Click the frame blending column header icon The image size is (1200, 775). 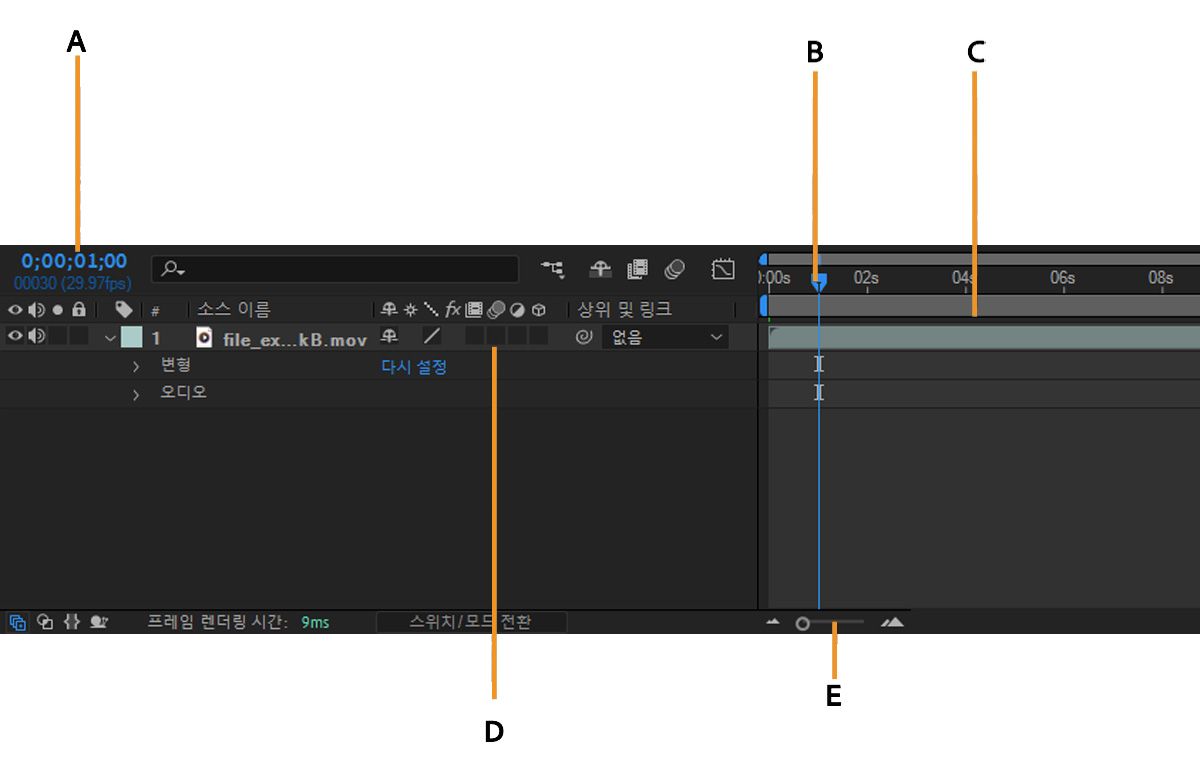point(474,310)
